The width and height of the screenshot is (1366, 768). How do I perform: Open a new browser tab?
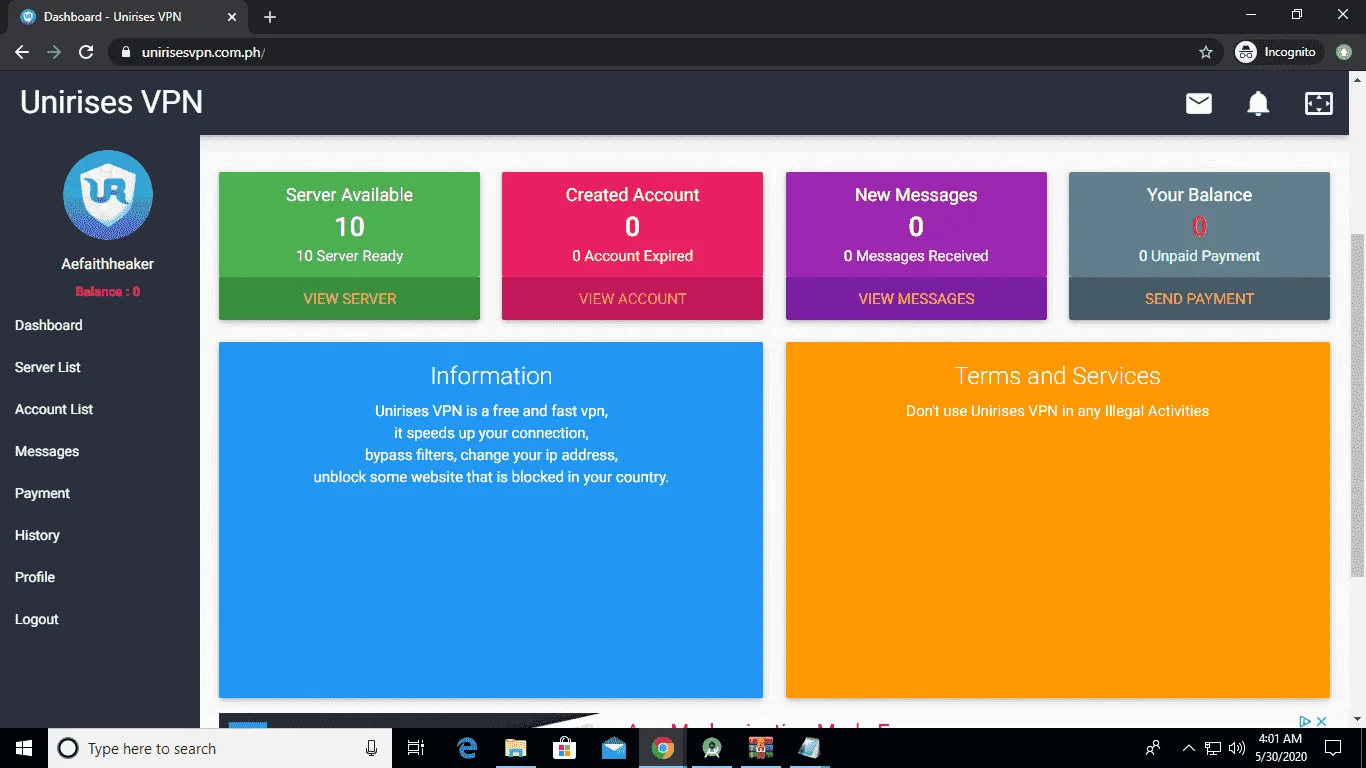(270, 17)
